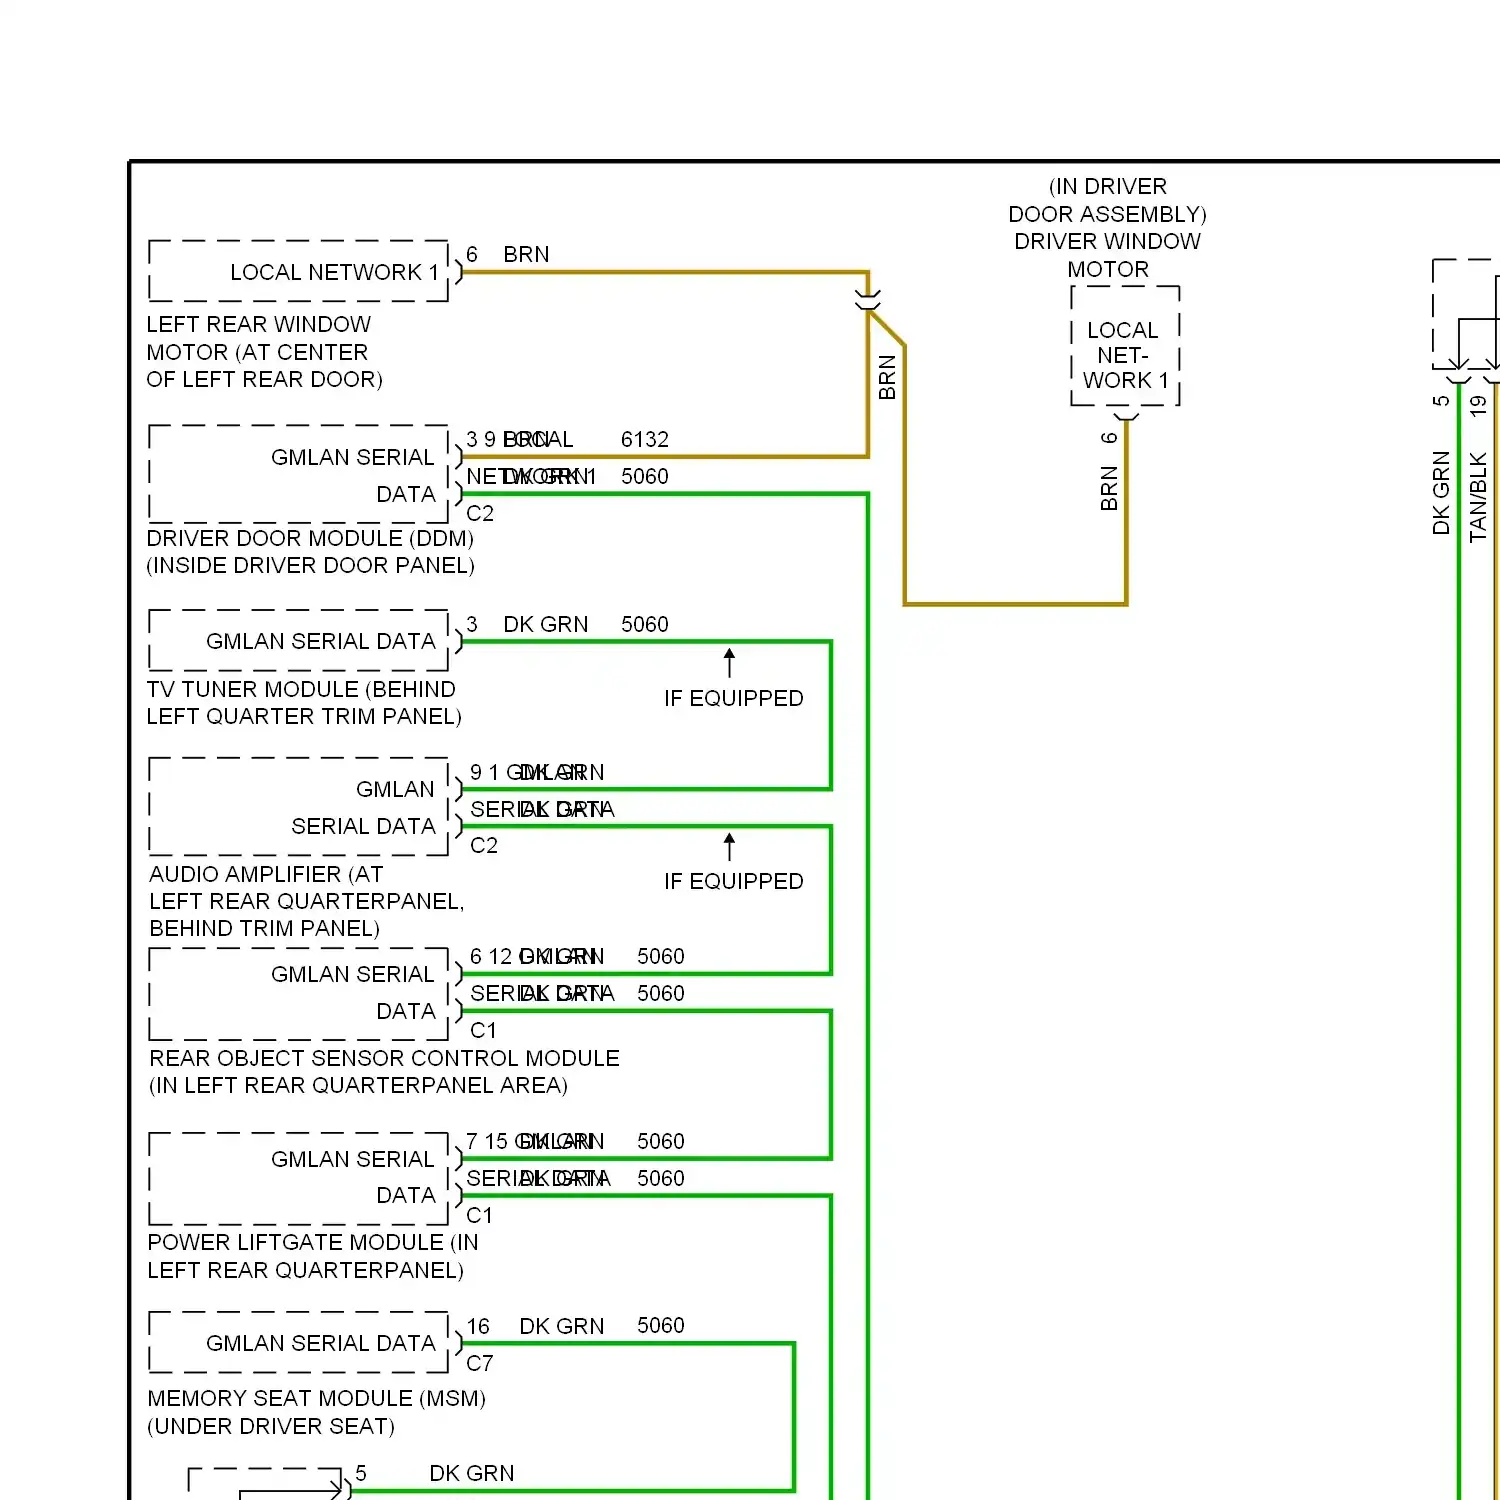Viewport: 1500px width, 1500px height.
Task: Click the IF EQUIPPED note beside Audio Amplifier
Action: click(x=733, y=881)
